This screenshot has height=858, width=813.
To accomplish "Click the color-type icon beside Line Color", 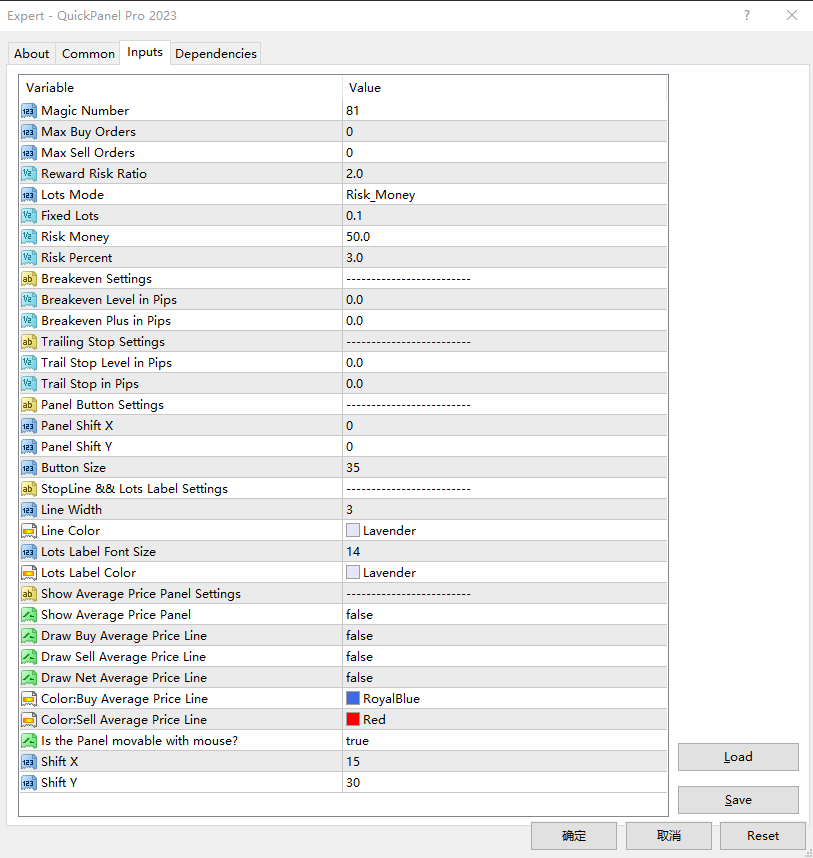I will (29, 531).
